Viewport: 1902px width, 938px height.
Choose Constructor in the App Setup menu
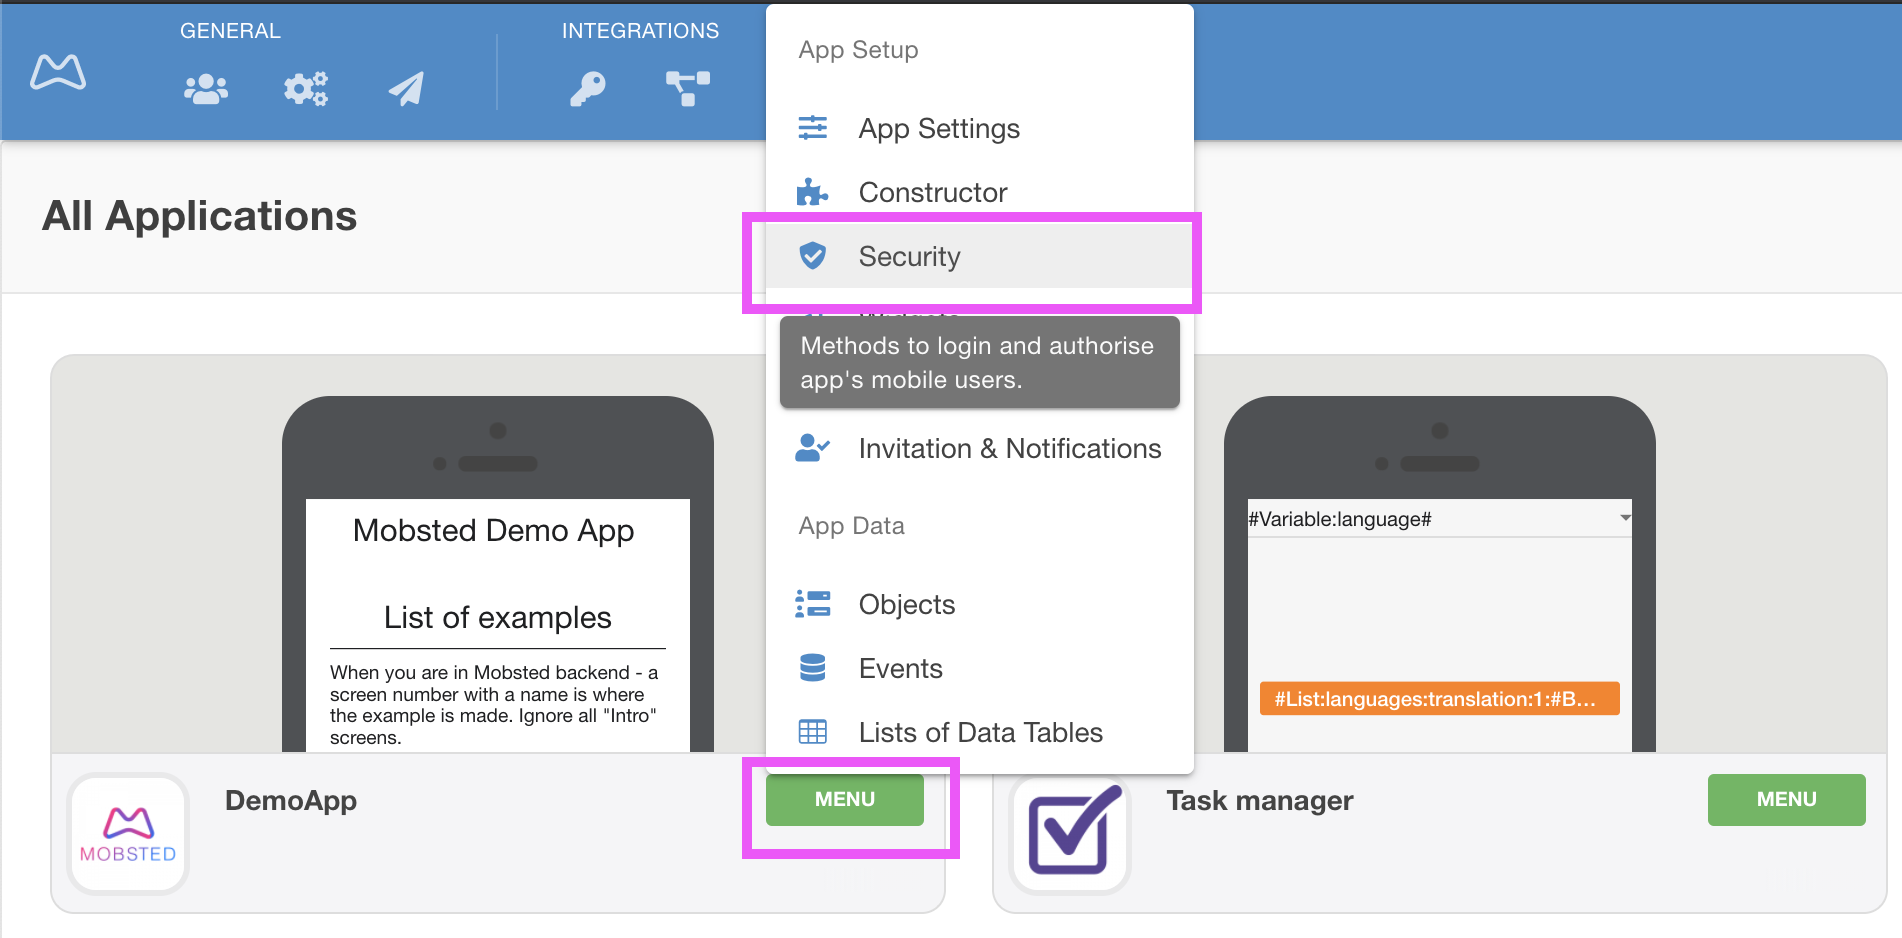[x=980, y=192]
